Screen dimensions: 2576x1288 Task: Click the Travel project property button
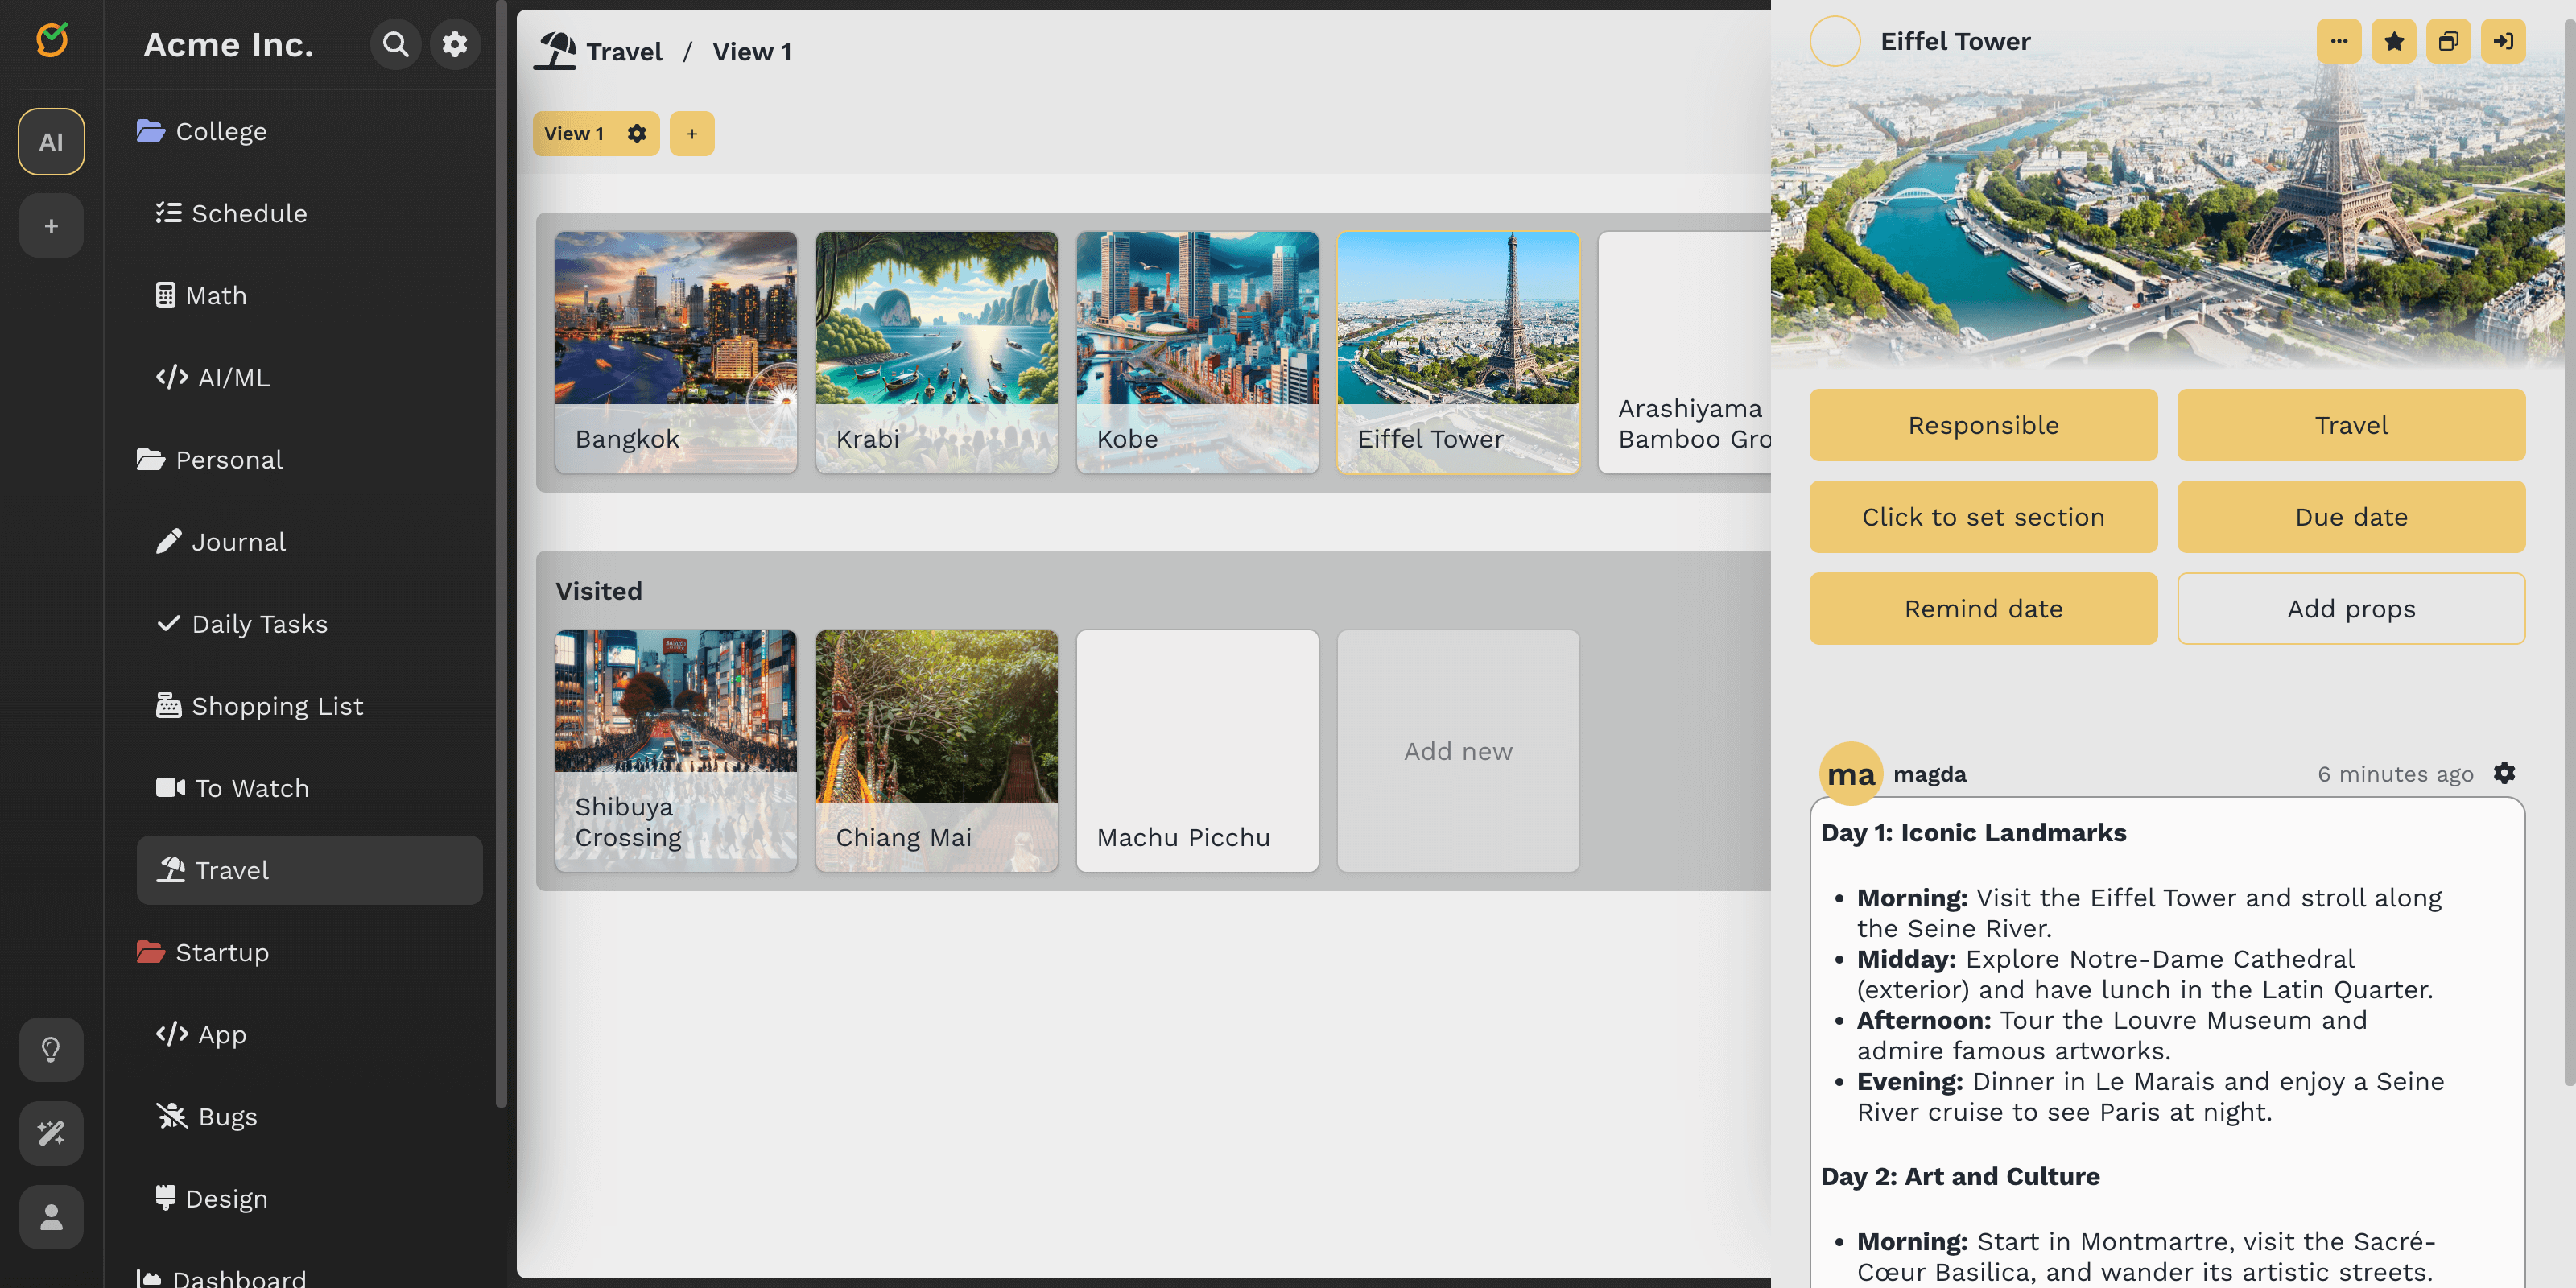point(2351,425)
